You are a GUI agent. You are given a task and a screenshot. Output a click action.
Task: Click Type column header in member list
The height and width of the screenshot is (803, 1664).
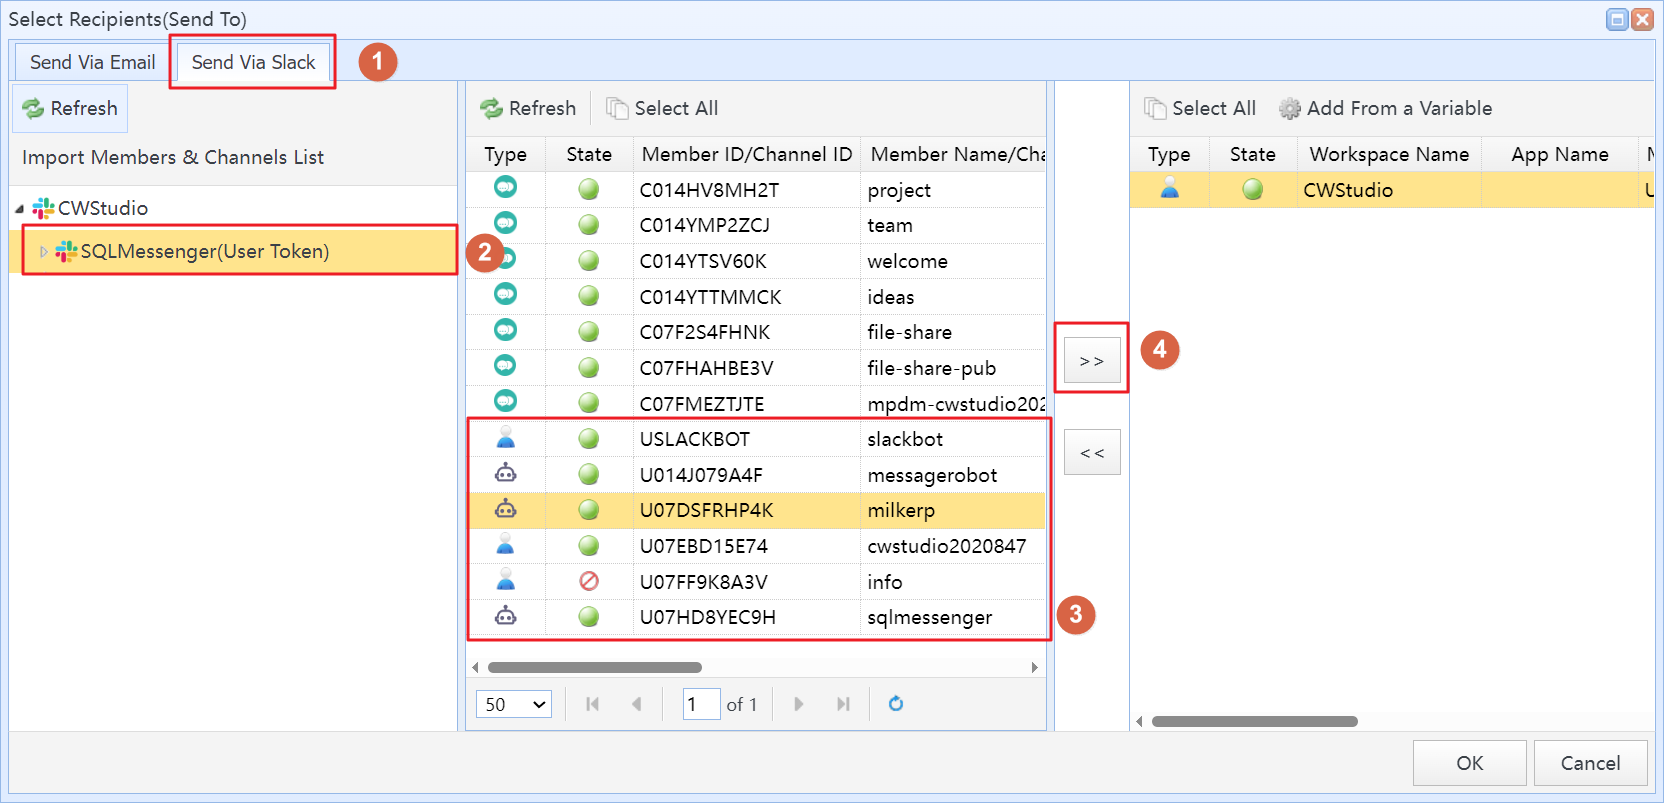click(505, 154)
